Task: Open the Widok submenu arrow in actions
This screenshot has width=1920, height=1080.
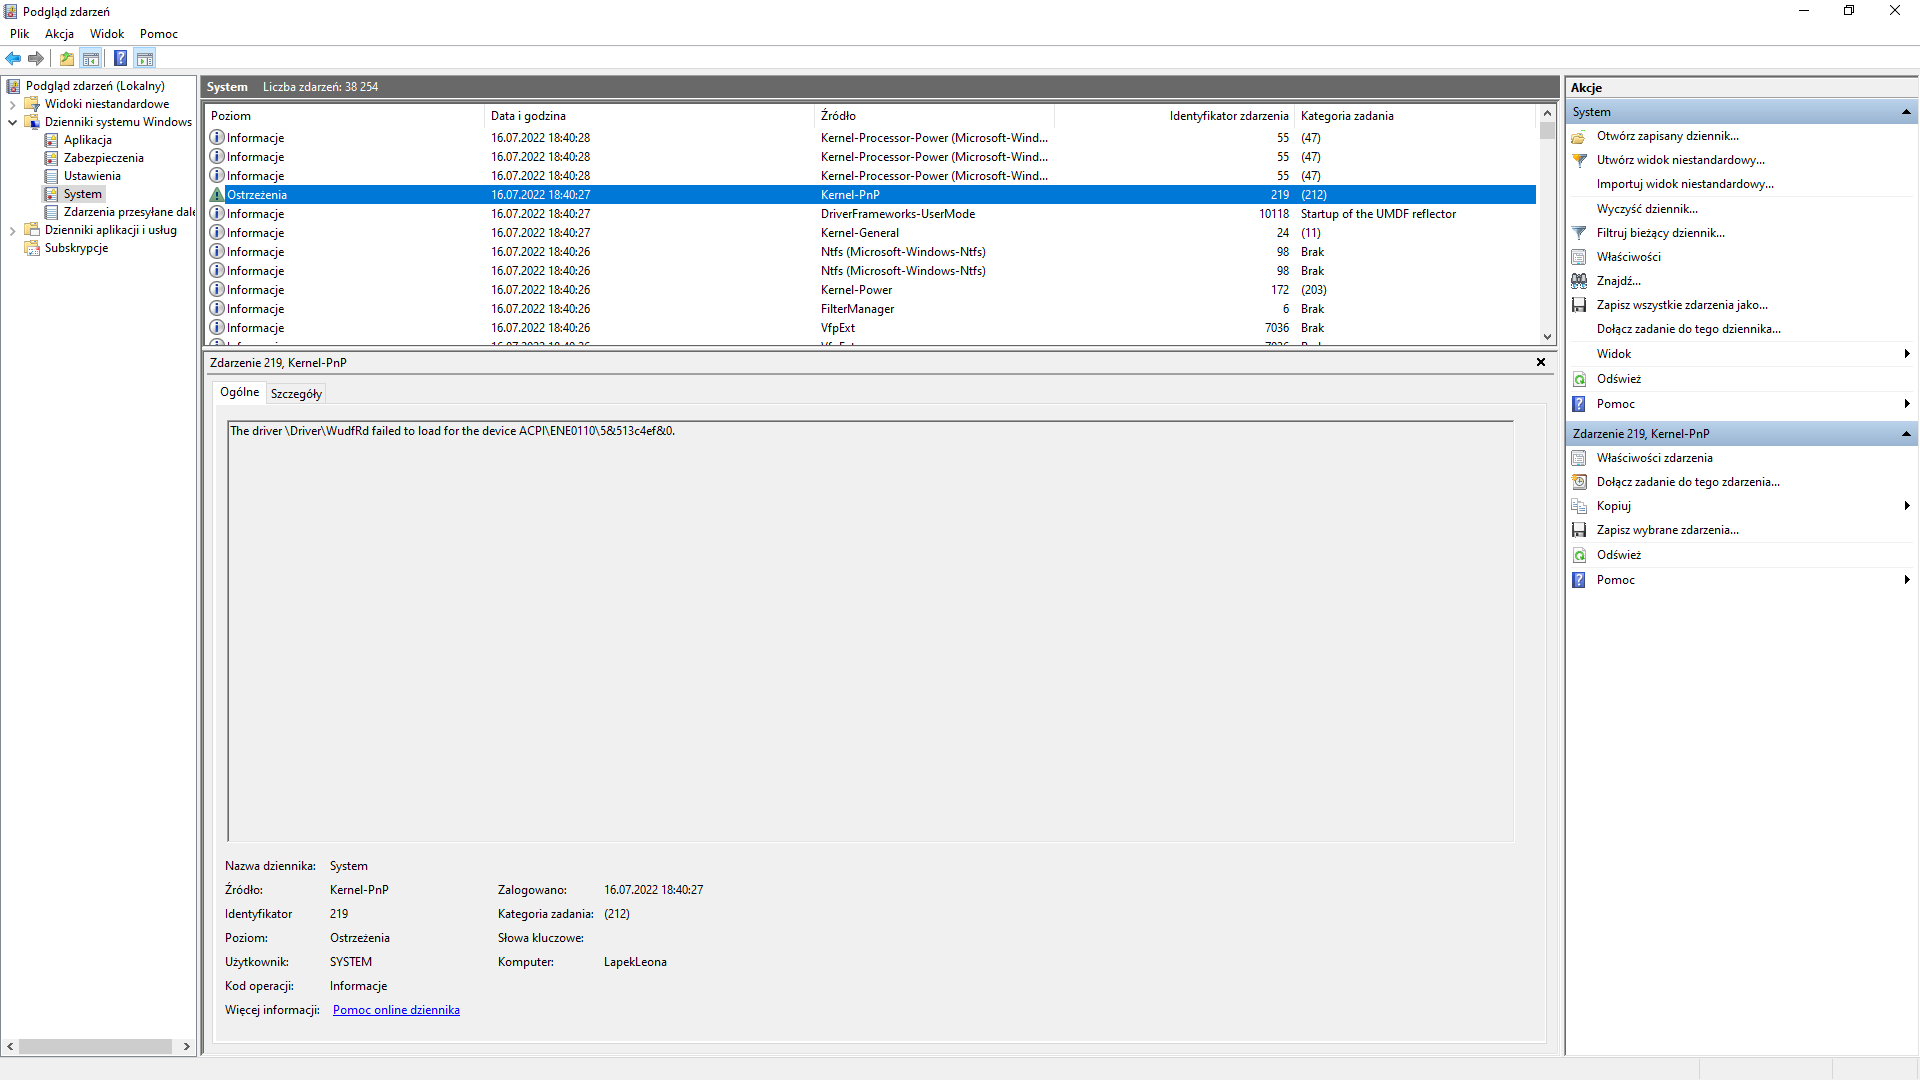Action: coord(1907,354)
